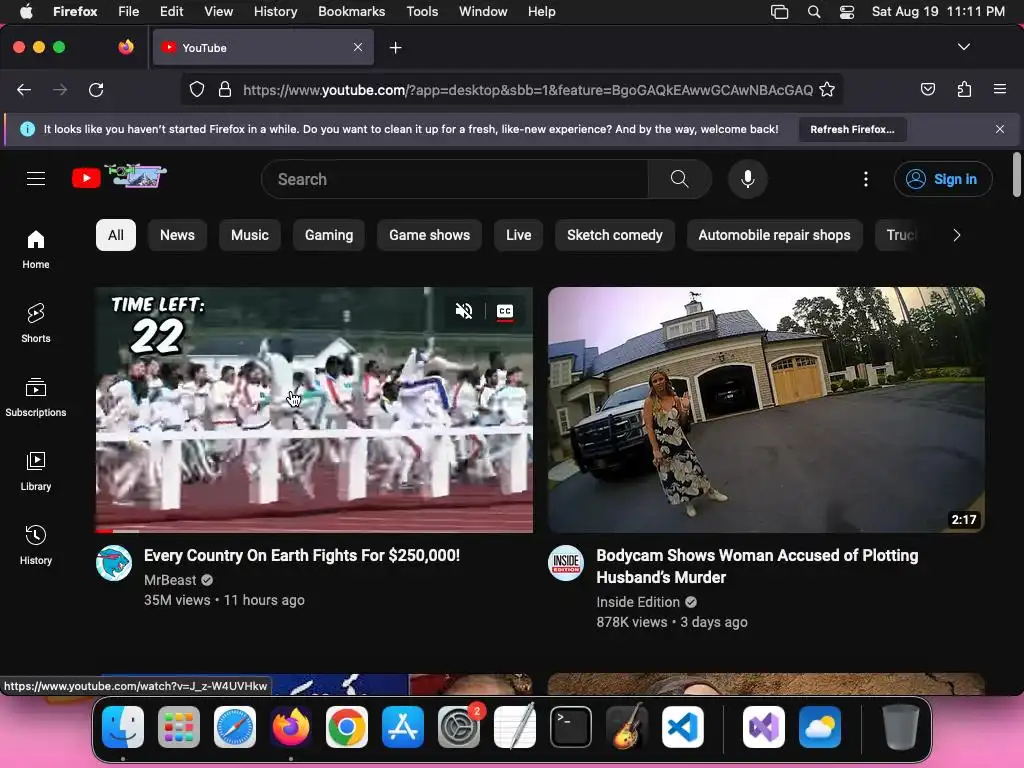Open the Tools menu

pos(422,11)
